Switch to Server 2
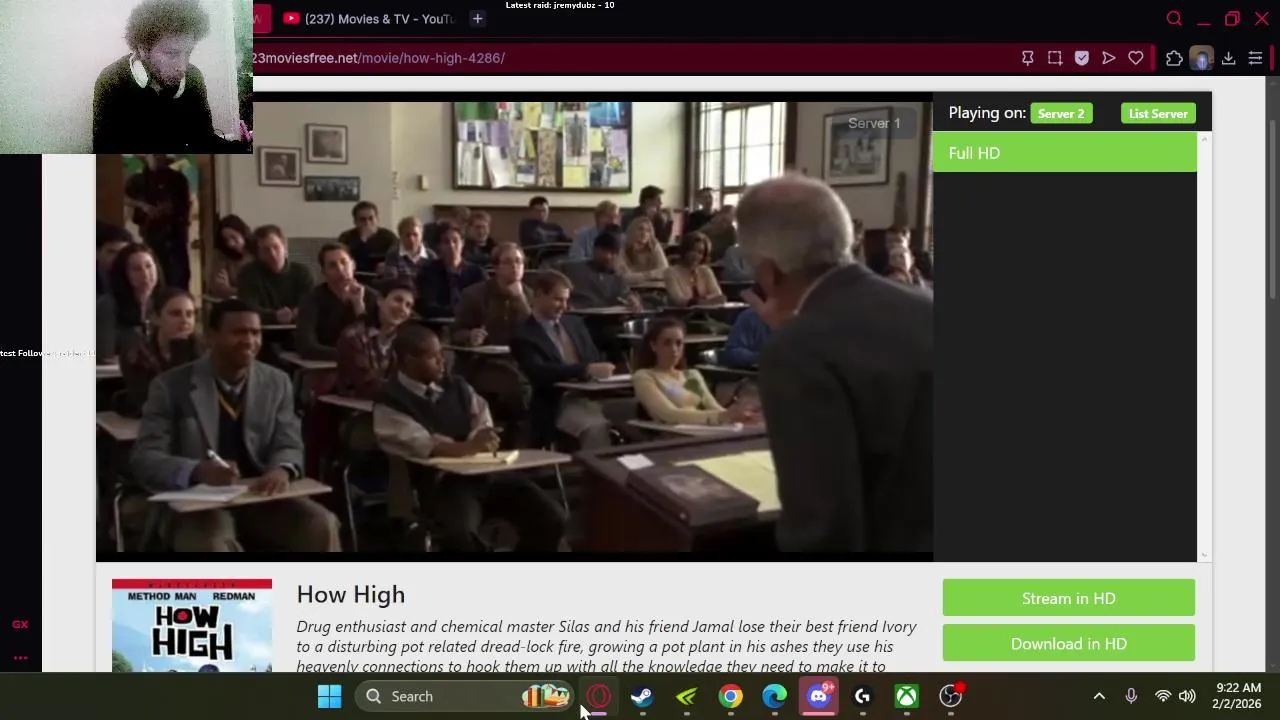The height and width of the screenshot is (720, 1280). (x=1060, y=113)
